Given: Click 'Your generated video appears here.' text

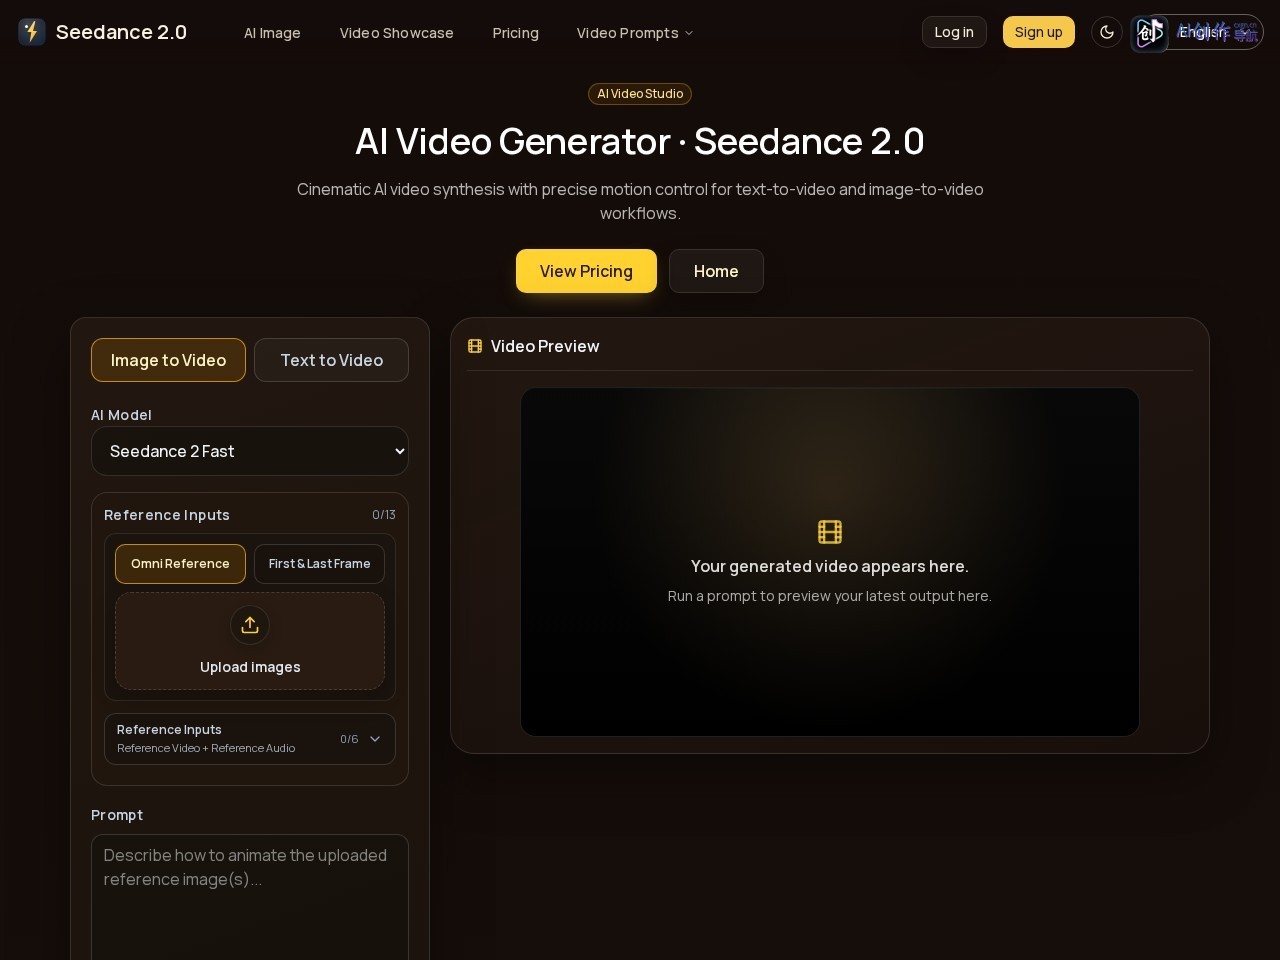Looking at the screenshot, I should coord(830,566).
